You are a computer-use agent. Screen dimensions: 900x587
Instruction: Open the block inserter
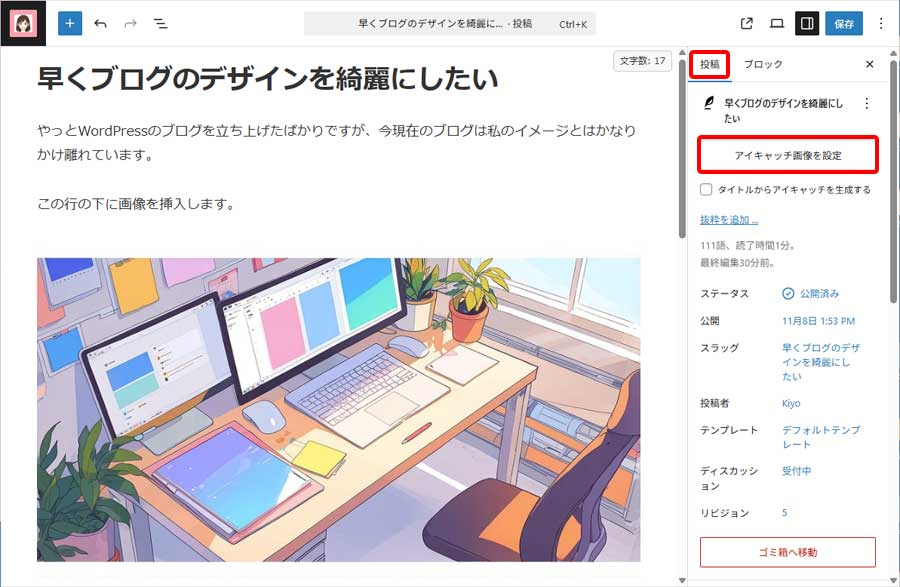(x=68, y=22)
